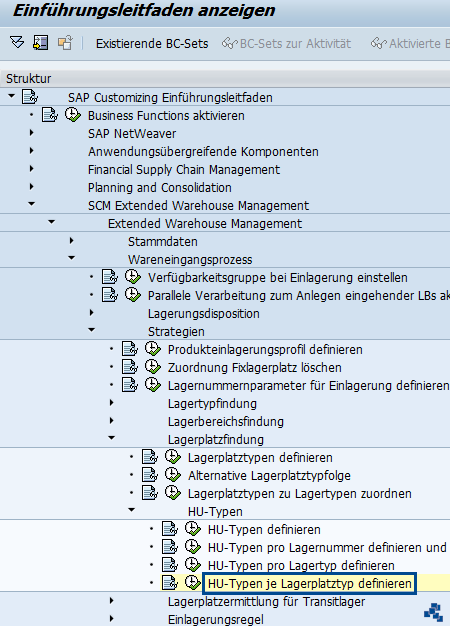
Task: Open documentation icon of SAP Customizing Einführungsleitfaden
Action: point(30,97)
